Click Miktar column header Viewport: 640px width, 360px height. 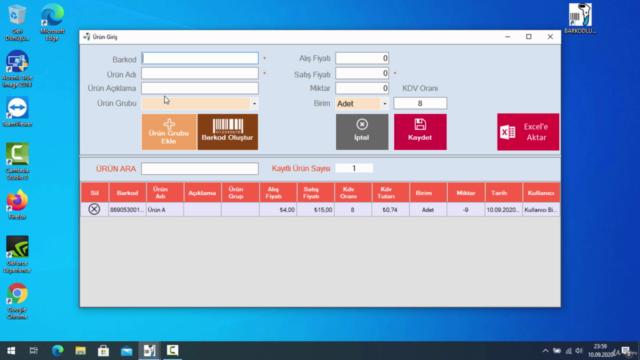(x=466, y=193)
